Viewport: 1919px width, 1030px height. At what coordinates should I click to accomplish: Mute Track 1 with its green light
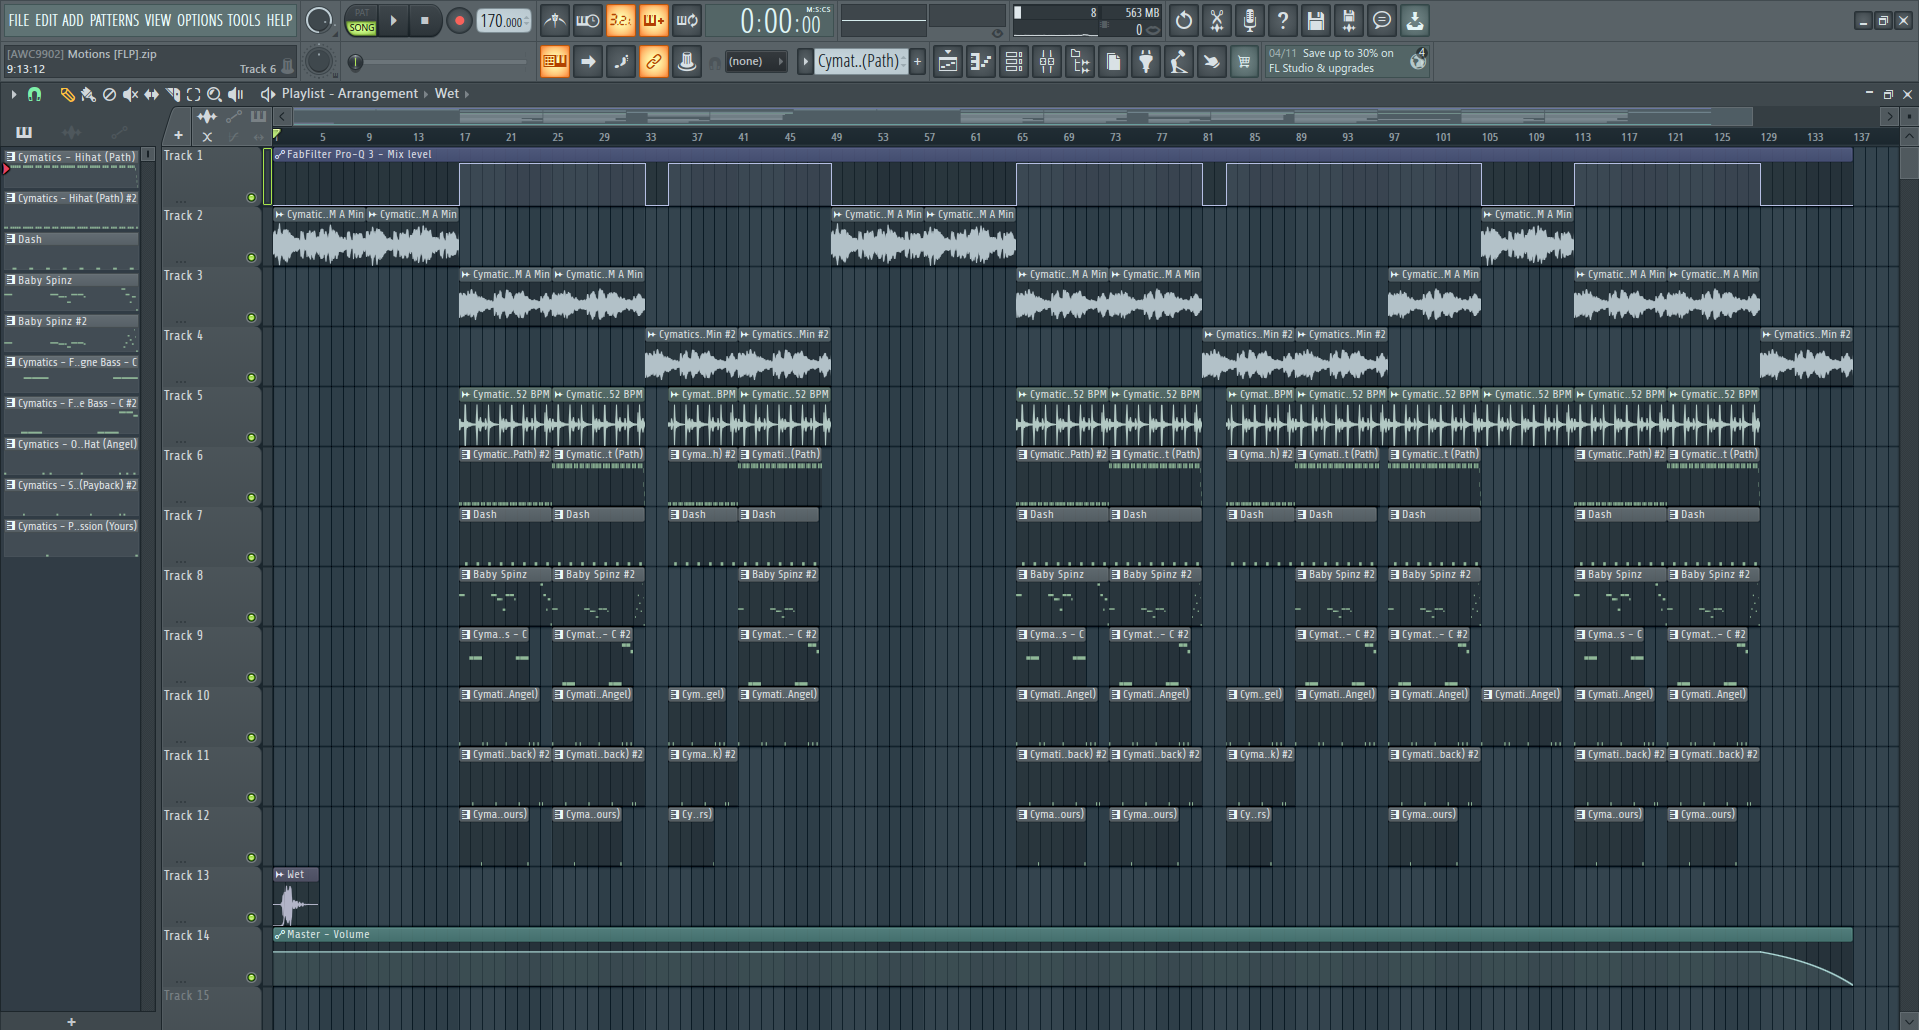click(252, 198)
